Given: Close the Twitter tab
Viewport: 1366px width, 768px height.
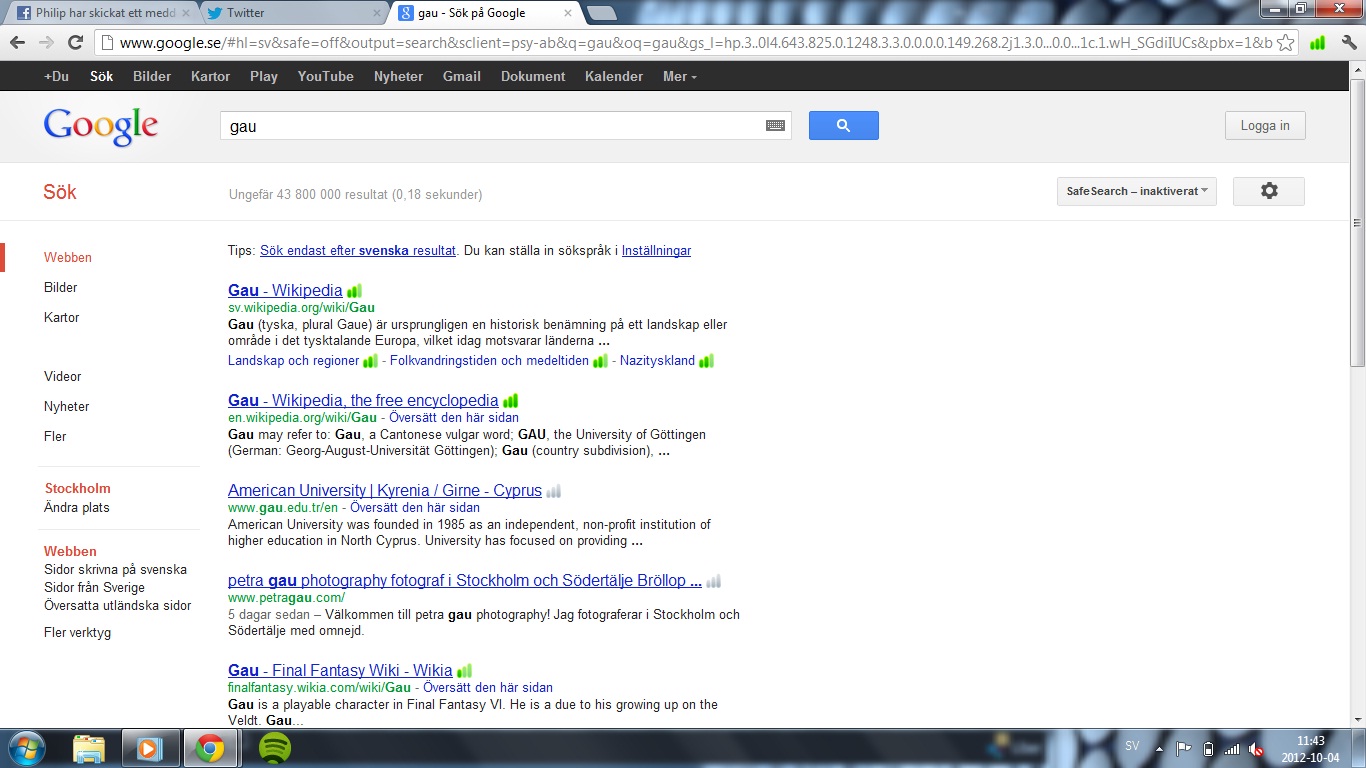Looking at the screenshot, I should click(377, 13).
